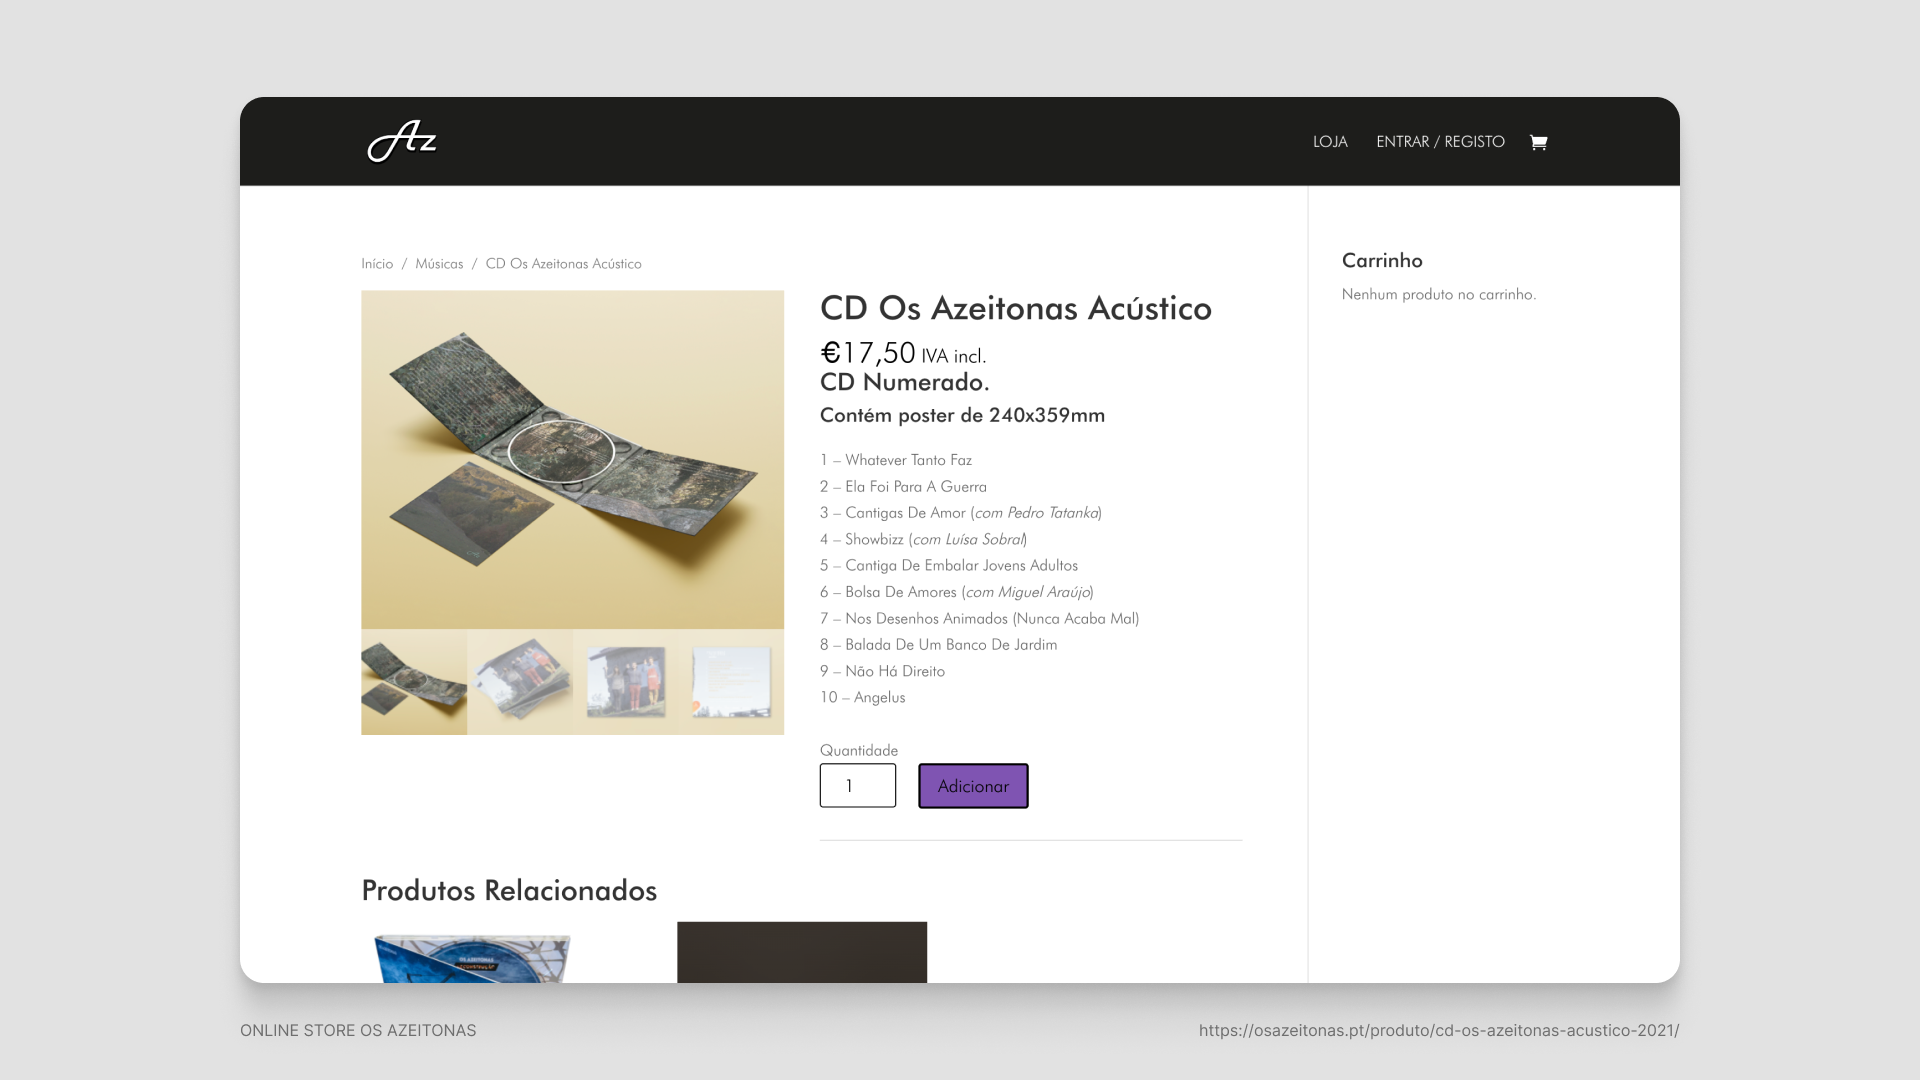Click the Carrinho sidebar heading

coord(1382,260)
